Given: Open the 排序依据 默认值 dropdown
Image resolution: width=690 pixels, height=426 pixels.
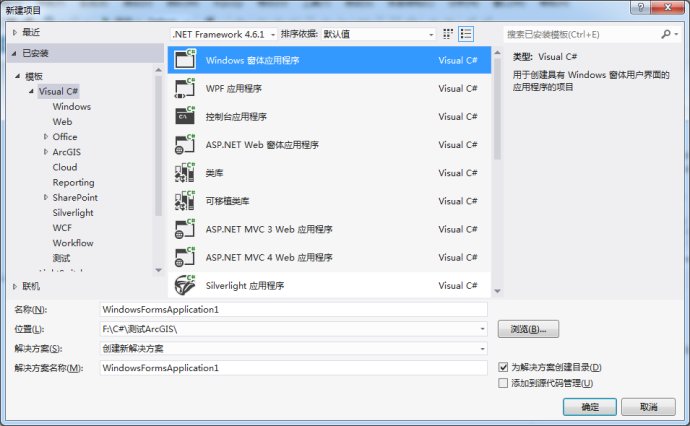Looking at the screenshot, I should click(378, 34).
